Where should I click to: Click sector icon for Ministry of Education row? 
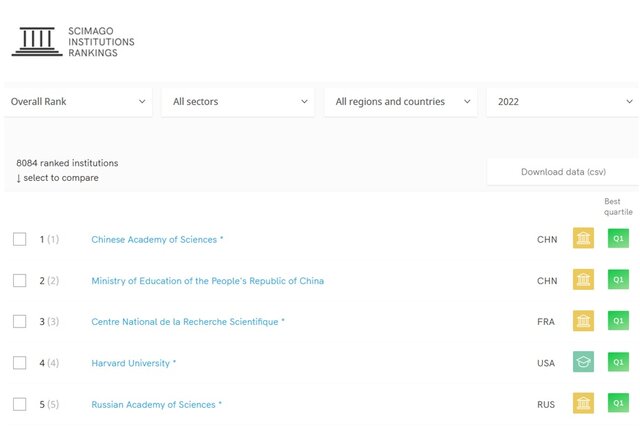click(x=583, y=280)
